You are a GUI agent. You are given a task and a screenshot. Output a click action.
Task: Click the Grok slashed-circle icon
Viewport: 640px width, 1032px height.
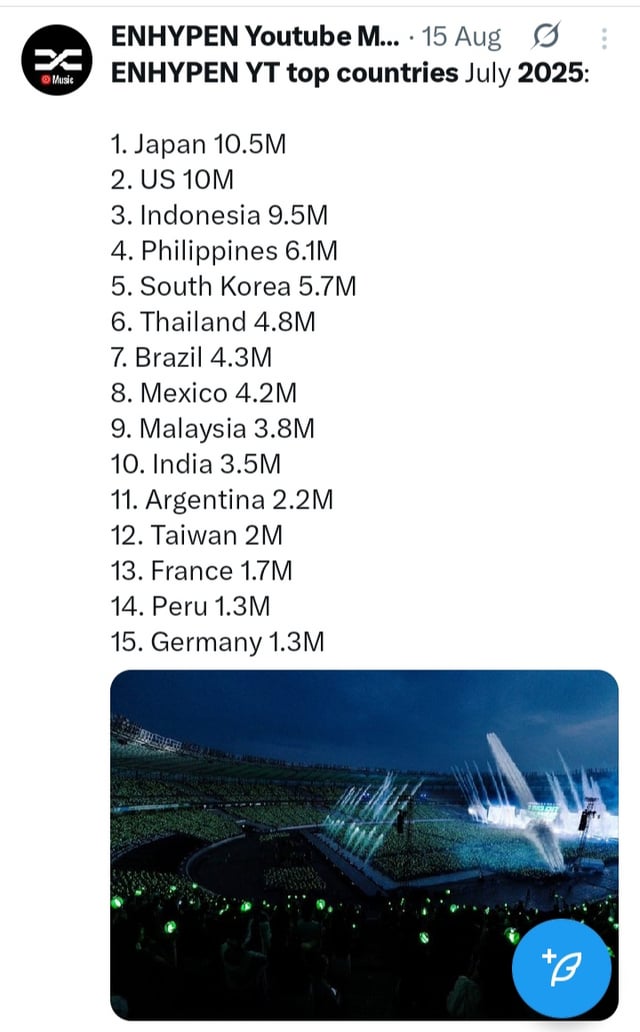pyautogui.click(x=546, y=38)
